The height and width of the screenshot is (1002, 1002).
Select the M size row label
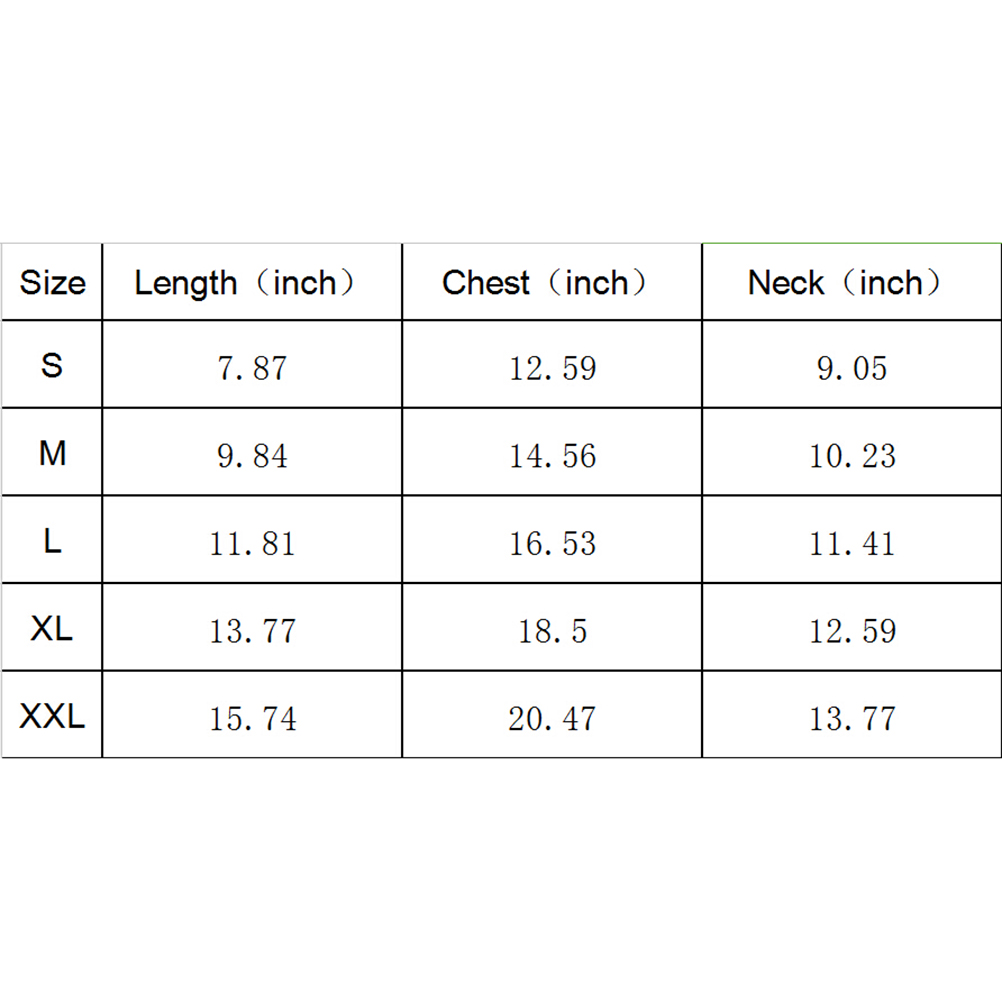pos(52,454)
